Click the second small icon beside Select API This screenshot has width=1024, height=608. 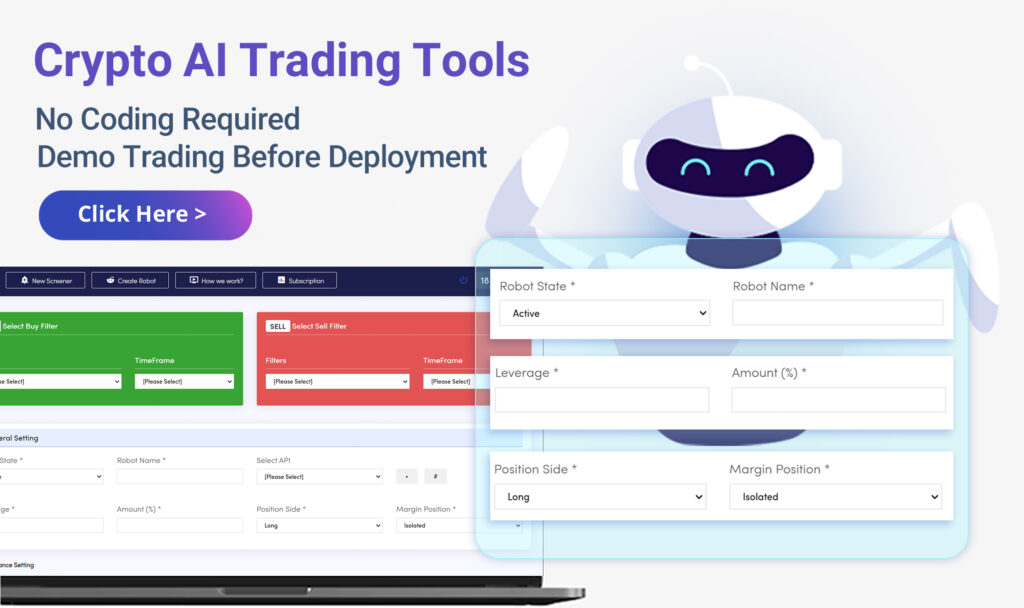click(x=435, y=476)
